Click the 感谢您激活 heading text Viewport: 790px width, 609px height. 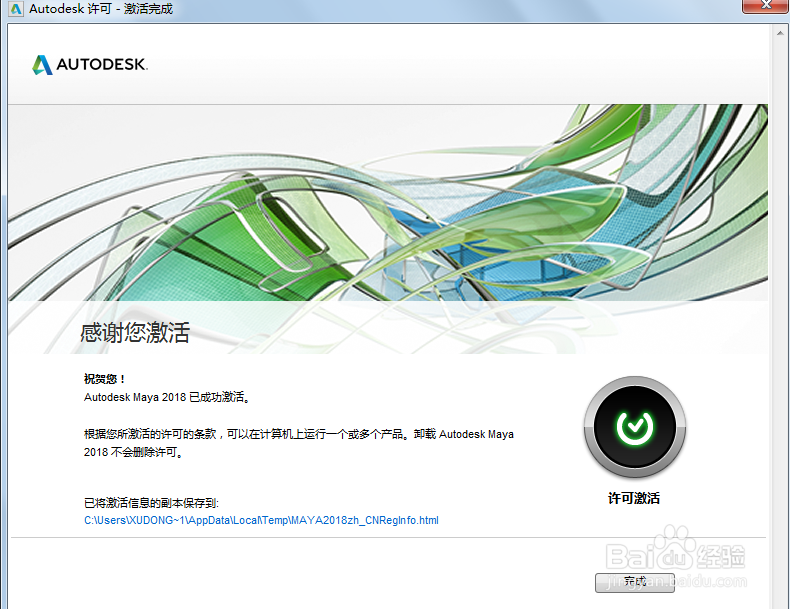[x=135, y=332]
